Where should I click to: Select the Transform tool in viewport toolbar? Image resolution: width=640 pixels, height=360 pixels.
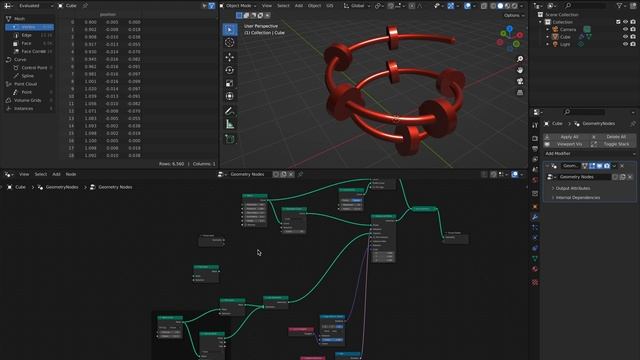coord(229,96)
